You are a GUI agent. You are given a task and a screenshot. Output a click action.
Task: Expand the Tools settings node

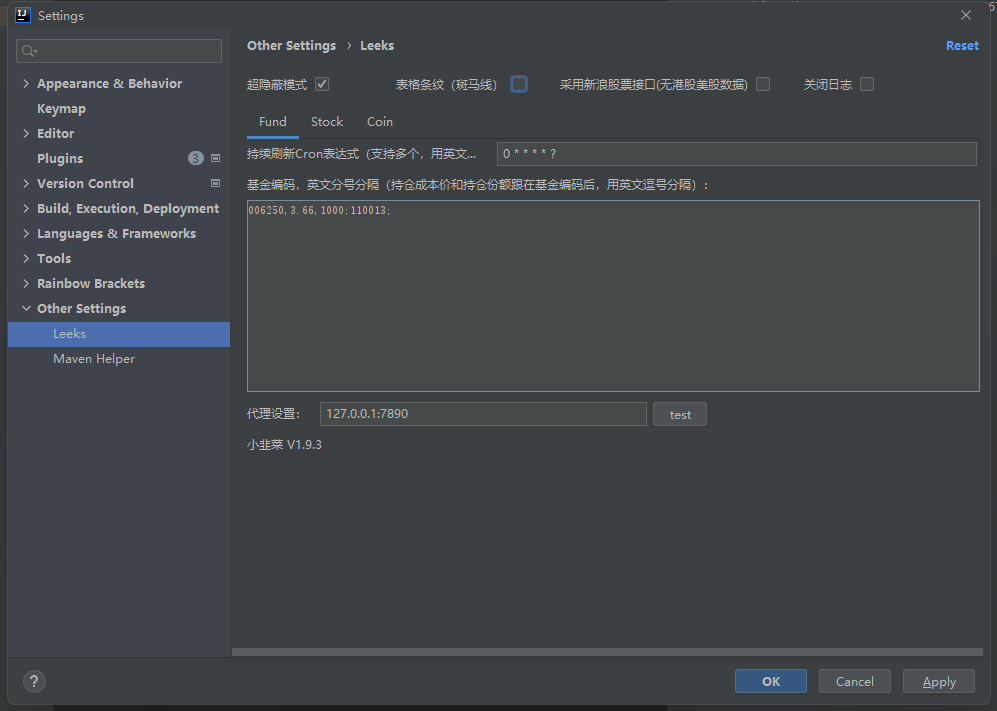click(x=26, y=258)
